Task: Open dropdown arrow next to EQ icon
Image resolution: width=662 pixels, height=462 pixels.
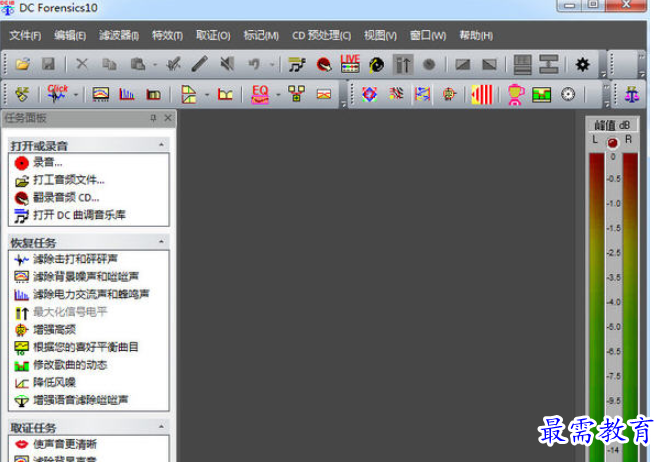Action: click(278, 95)
